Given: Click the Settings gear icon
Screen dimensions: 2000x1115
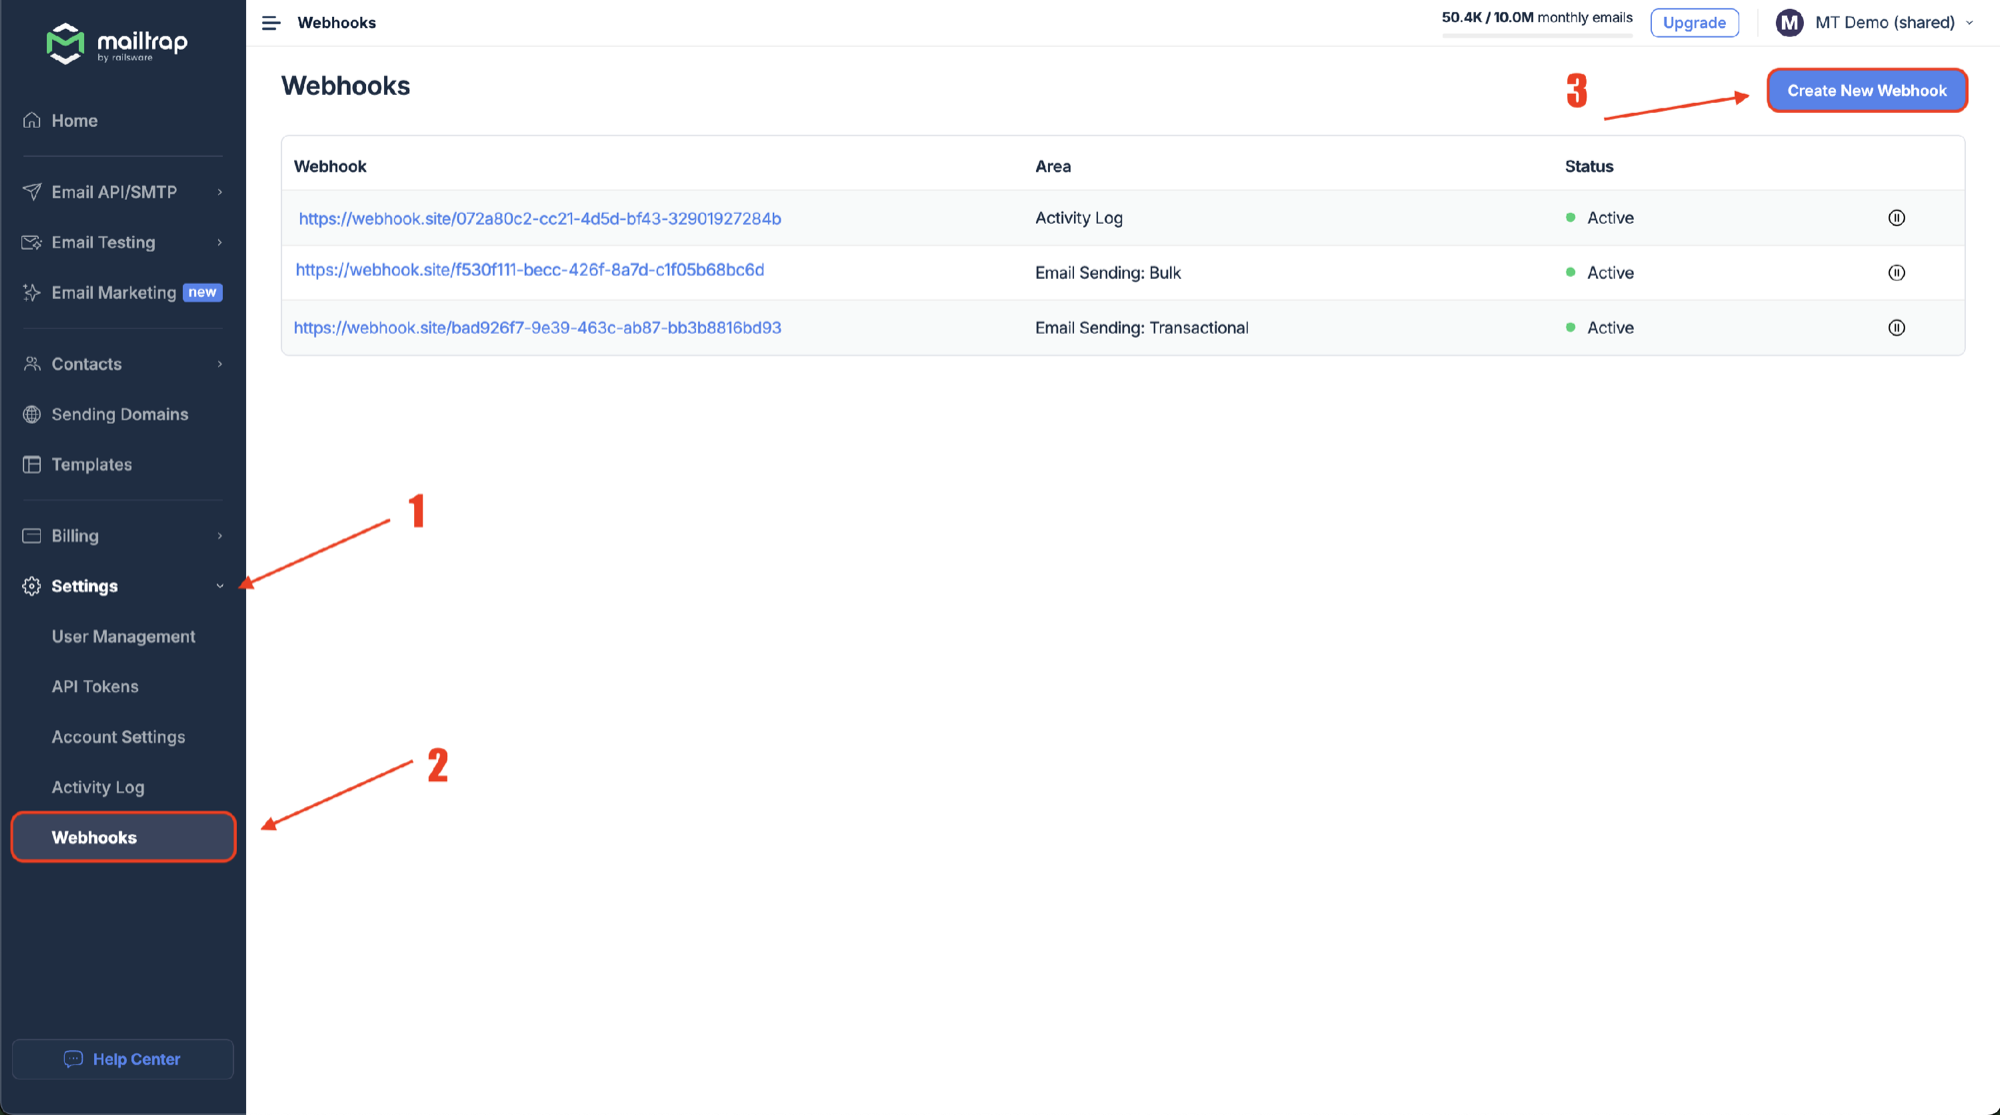Looking at the screenshot, I should click(x=32, y=586).
